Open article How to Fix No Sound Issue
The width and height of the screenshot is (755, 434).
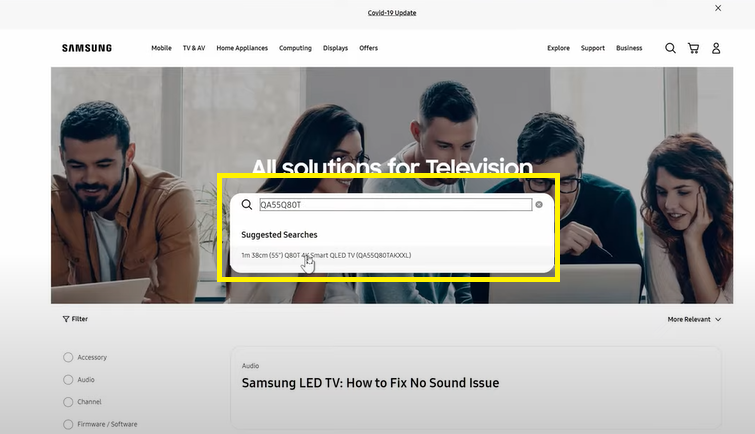click(x=370, y=383)
